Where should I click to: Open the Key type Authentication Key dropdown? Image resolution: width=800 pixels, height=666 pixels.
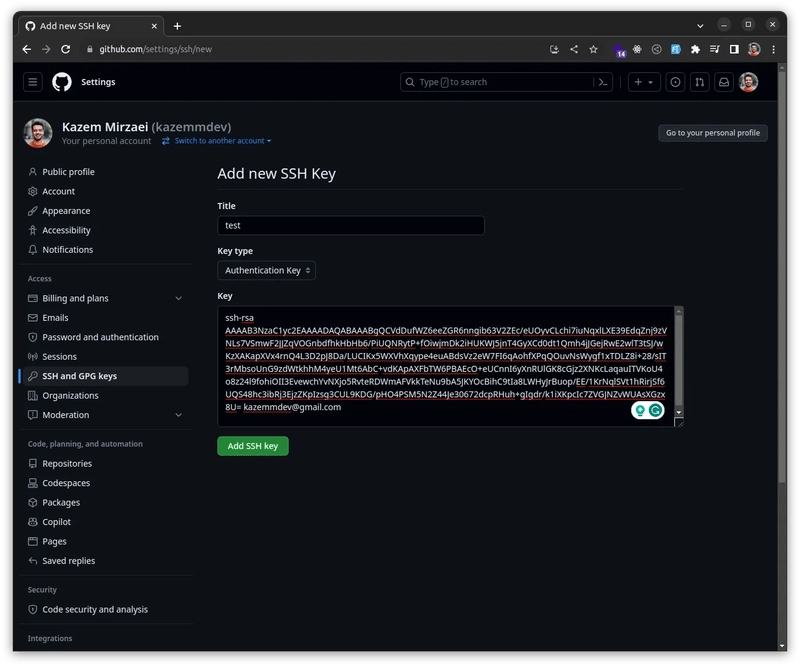pyautogui.click(x=266, y=270)
